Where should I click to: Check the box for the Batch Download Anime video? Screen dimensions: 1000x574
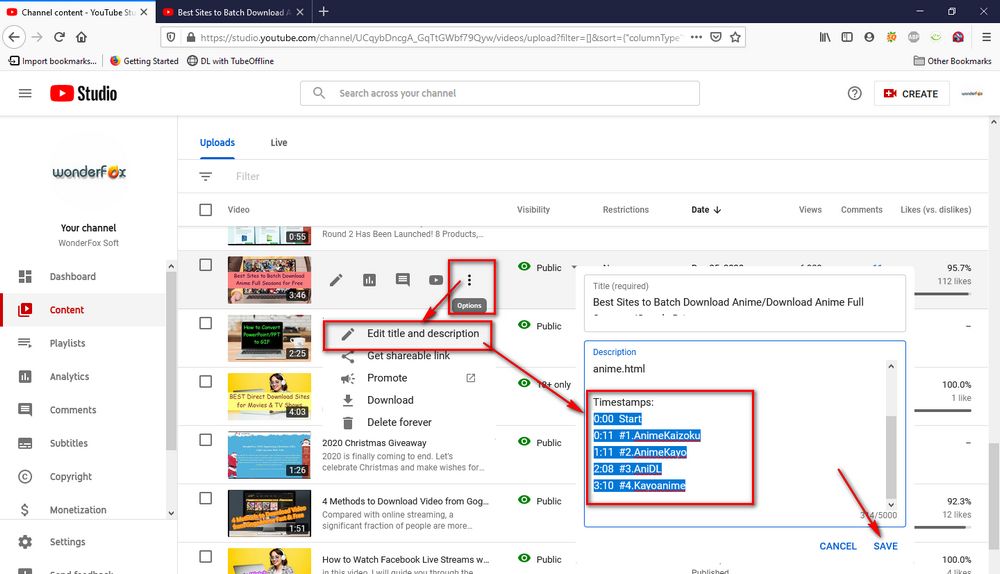pos(205,265)
